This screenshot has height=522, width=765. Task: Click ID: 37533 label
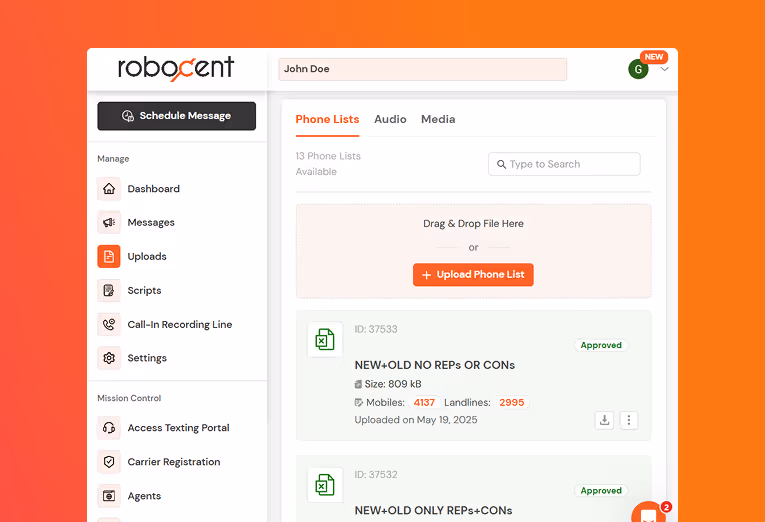(x=376, y=329)
